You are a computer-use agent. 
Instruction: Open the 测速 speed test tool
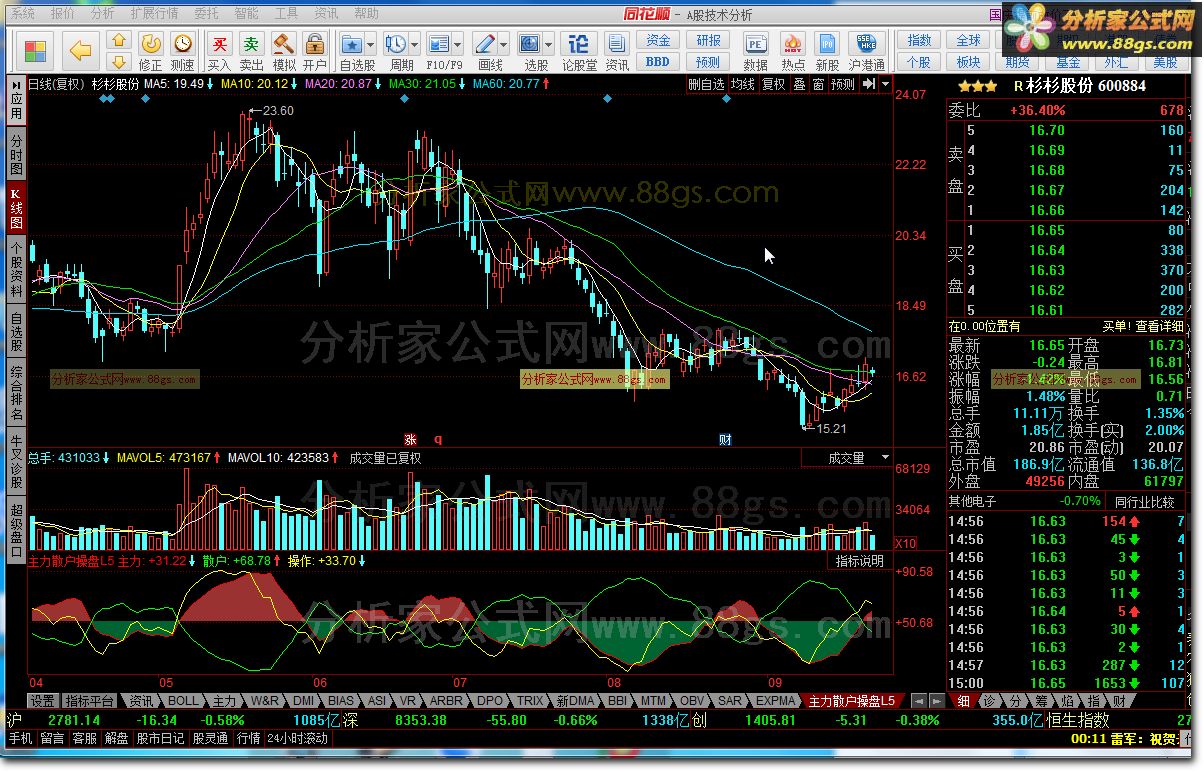[x=183, y=51]
